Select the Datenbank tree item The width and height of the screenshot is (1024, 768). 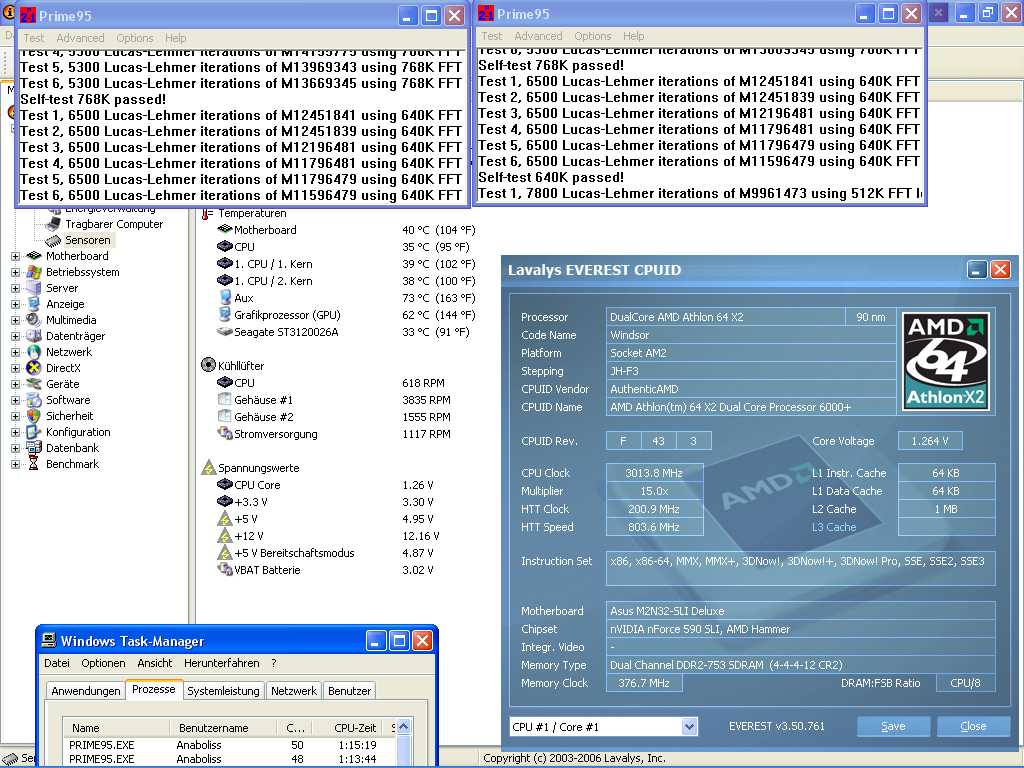coord(72,448)
